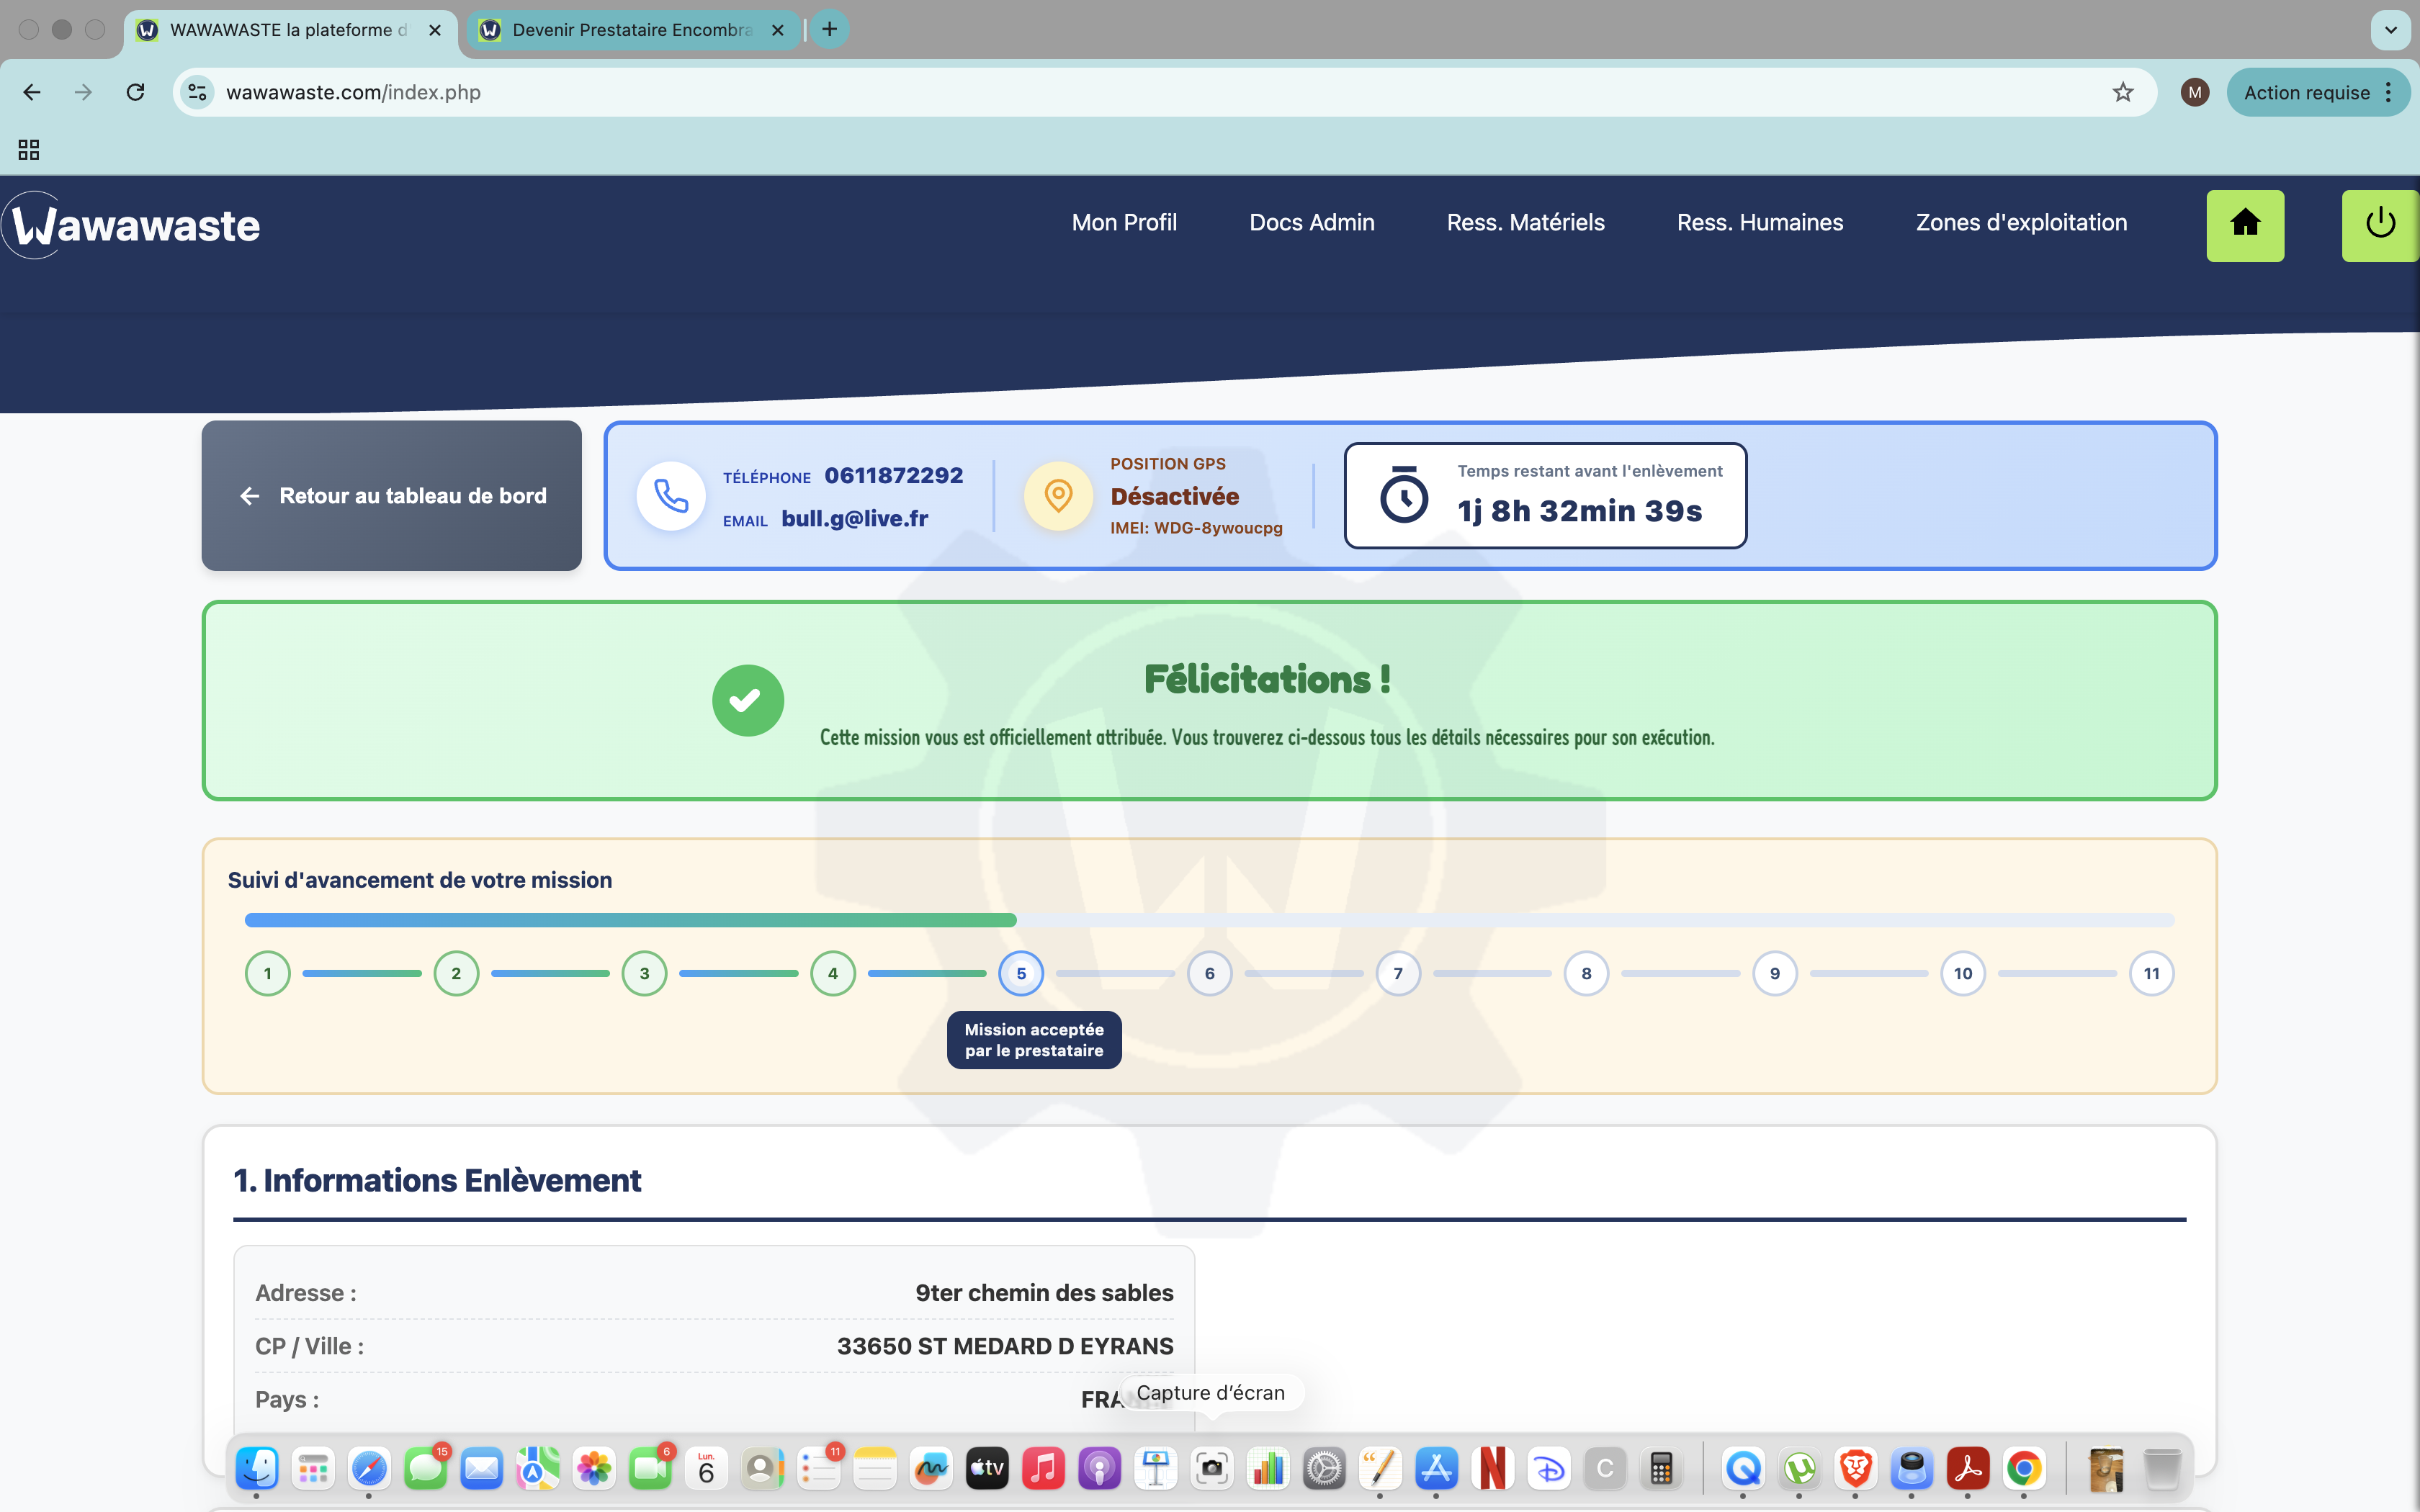
Task: Click the phone icon beside the telephone number
Action: coord(670,495)
